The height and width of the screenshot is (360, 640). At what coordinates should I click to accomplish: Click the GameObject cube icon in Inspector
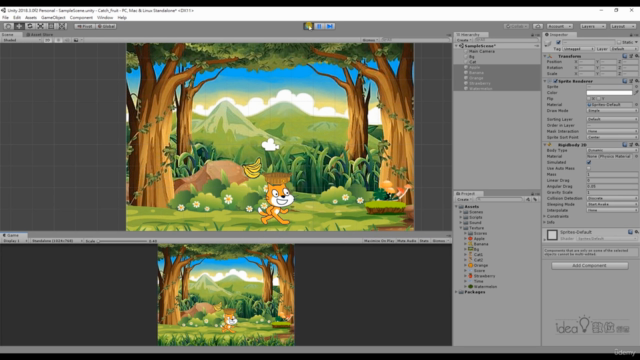548,43
